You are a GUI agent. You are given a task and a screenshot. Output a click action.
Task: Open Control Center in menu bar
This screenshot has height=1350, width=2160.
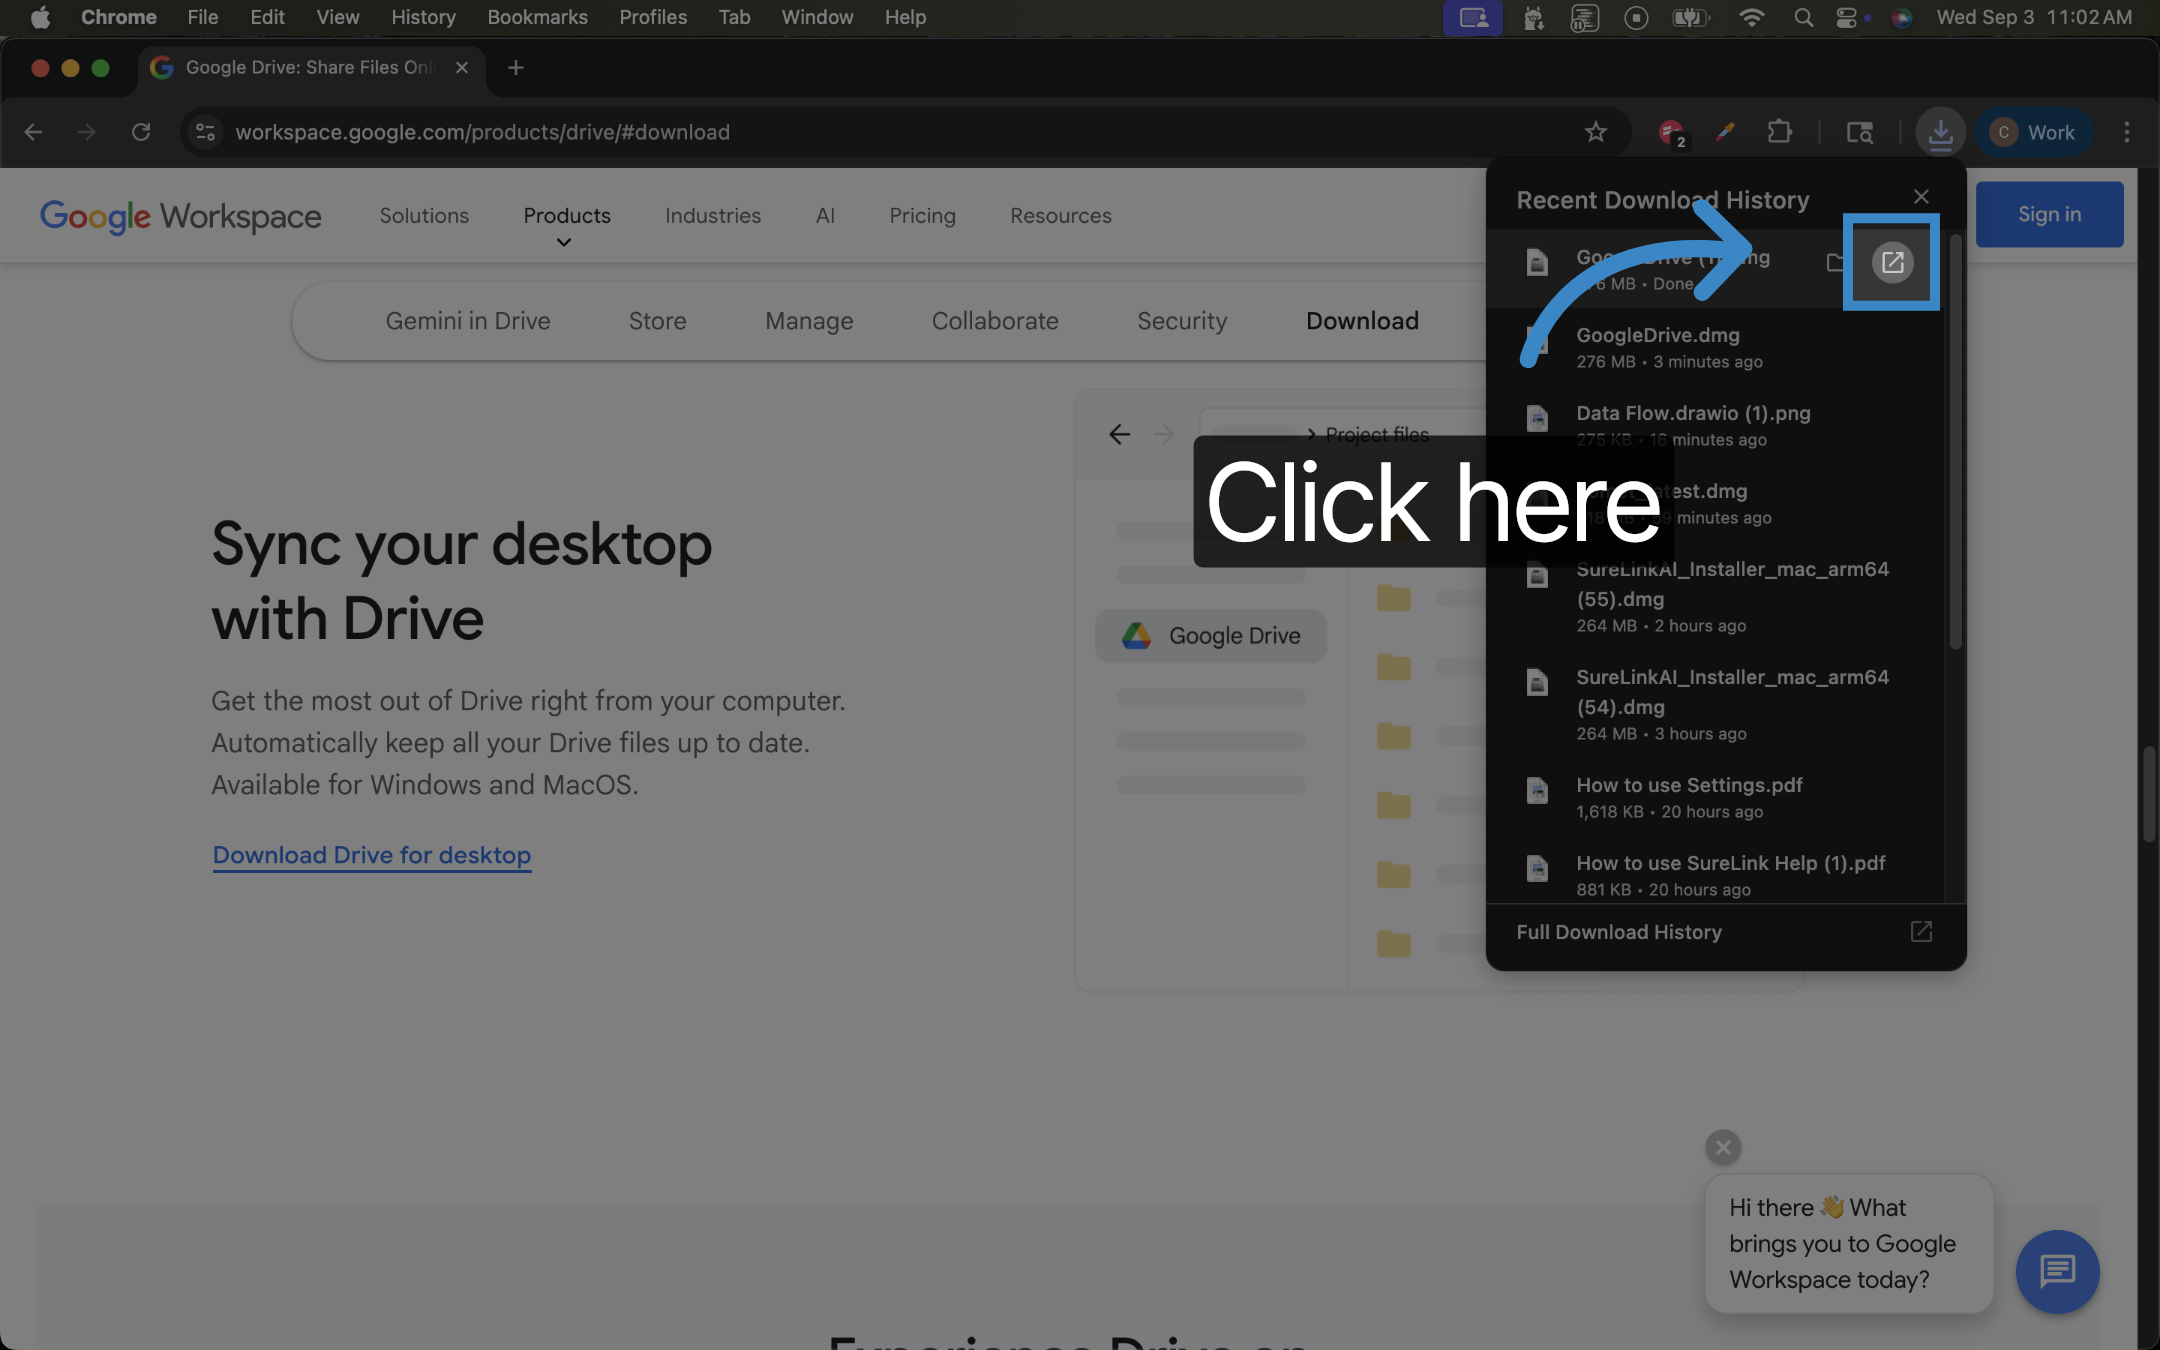(x=1846, y=17)
